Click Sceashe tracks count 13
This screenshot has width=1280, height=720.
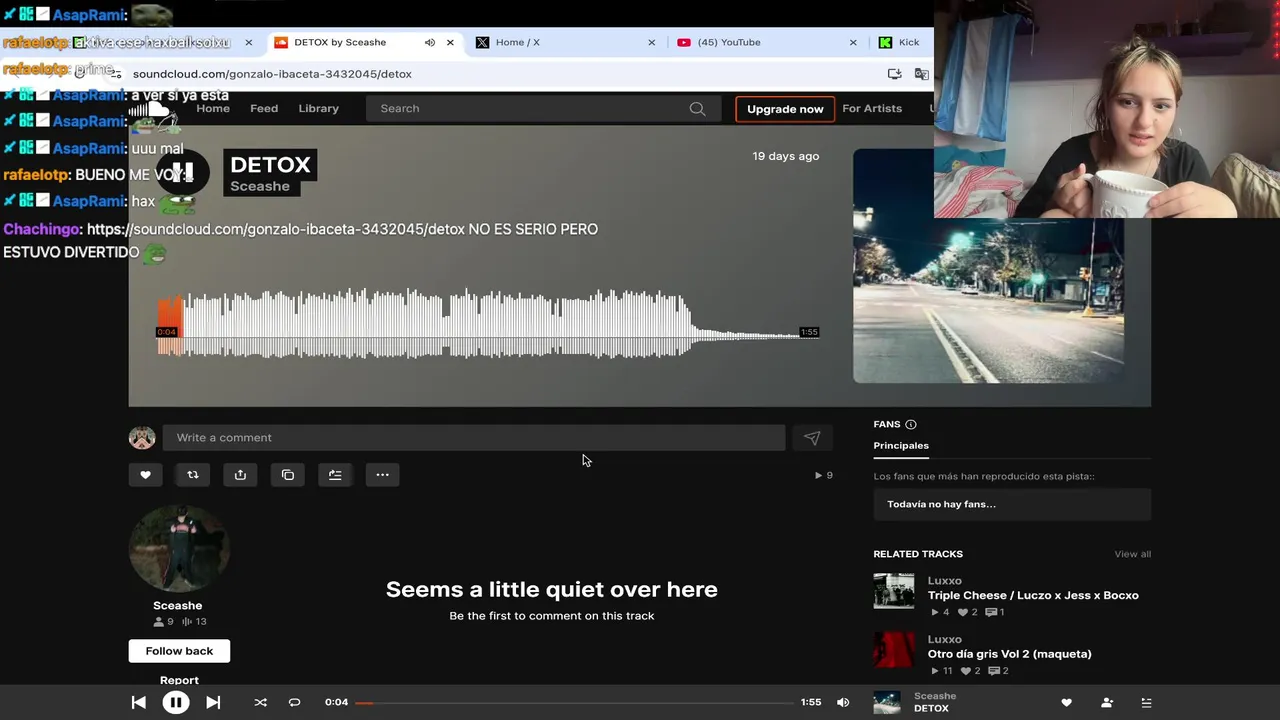(194, 622)
